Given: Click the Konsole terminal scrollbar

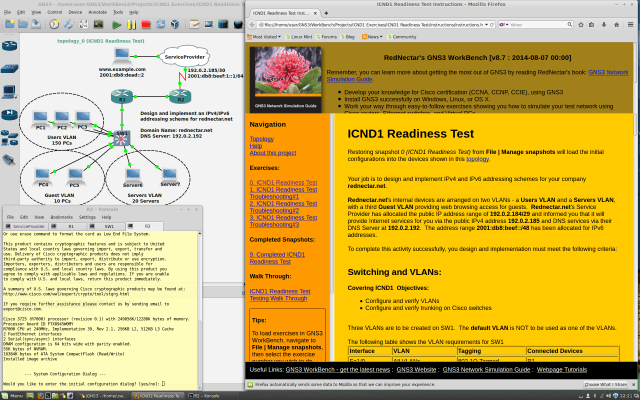Looking at the screenshot, I should (x=200, y=310).
